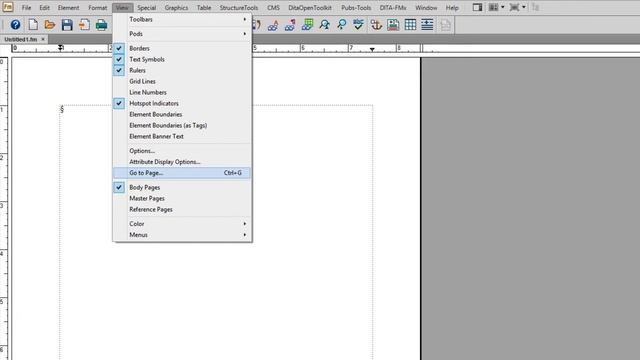Click the arrange documents grid icon
Viewport: 640px width, 360px height.
(x=493, y=7)
